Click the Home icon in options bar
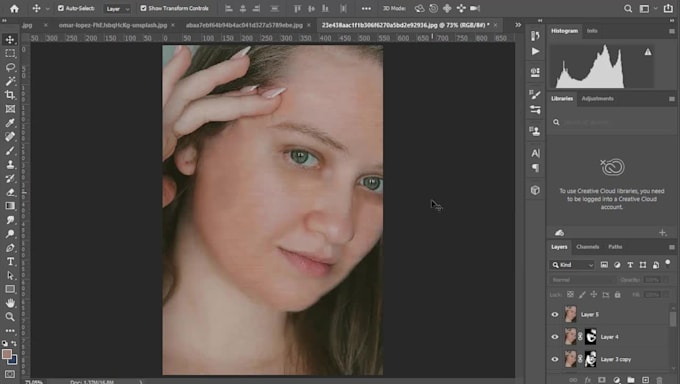Viewport: 680px width, 384px height. click(14, 8)
